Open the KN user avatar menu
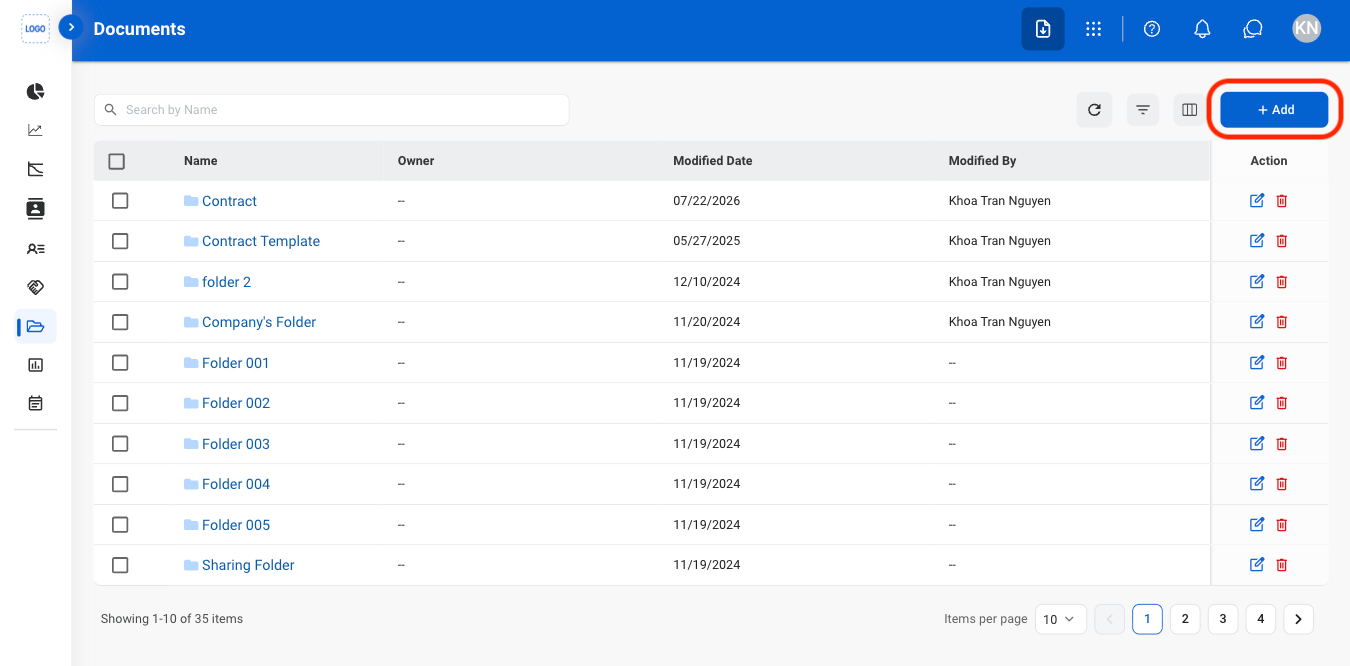This screenshot has width=1350, height=666. [1306, 28]
